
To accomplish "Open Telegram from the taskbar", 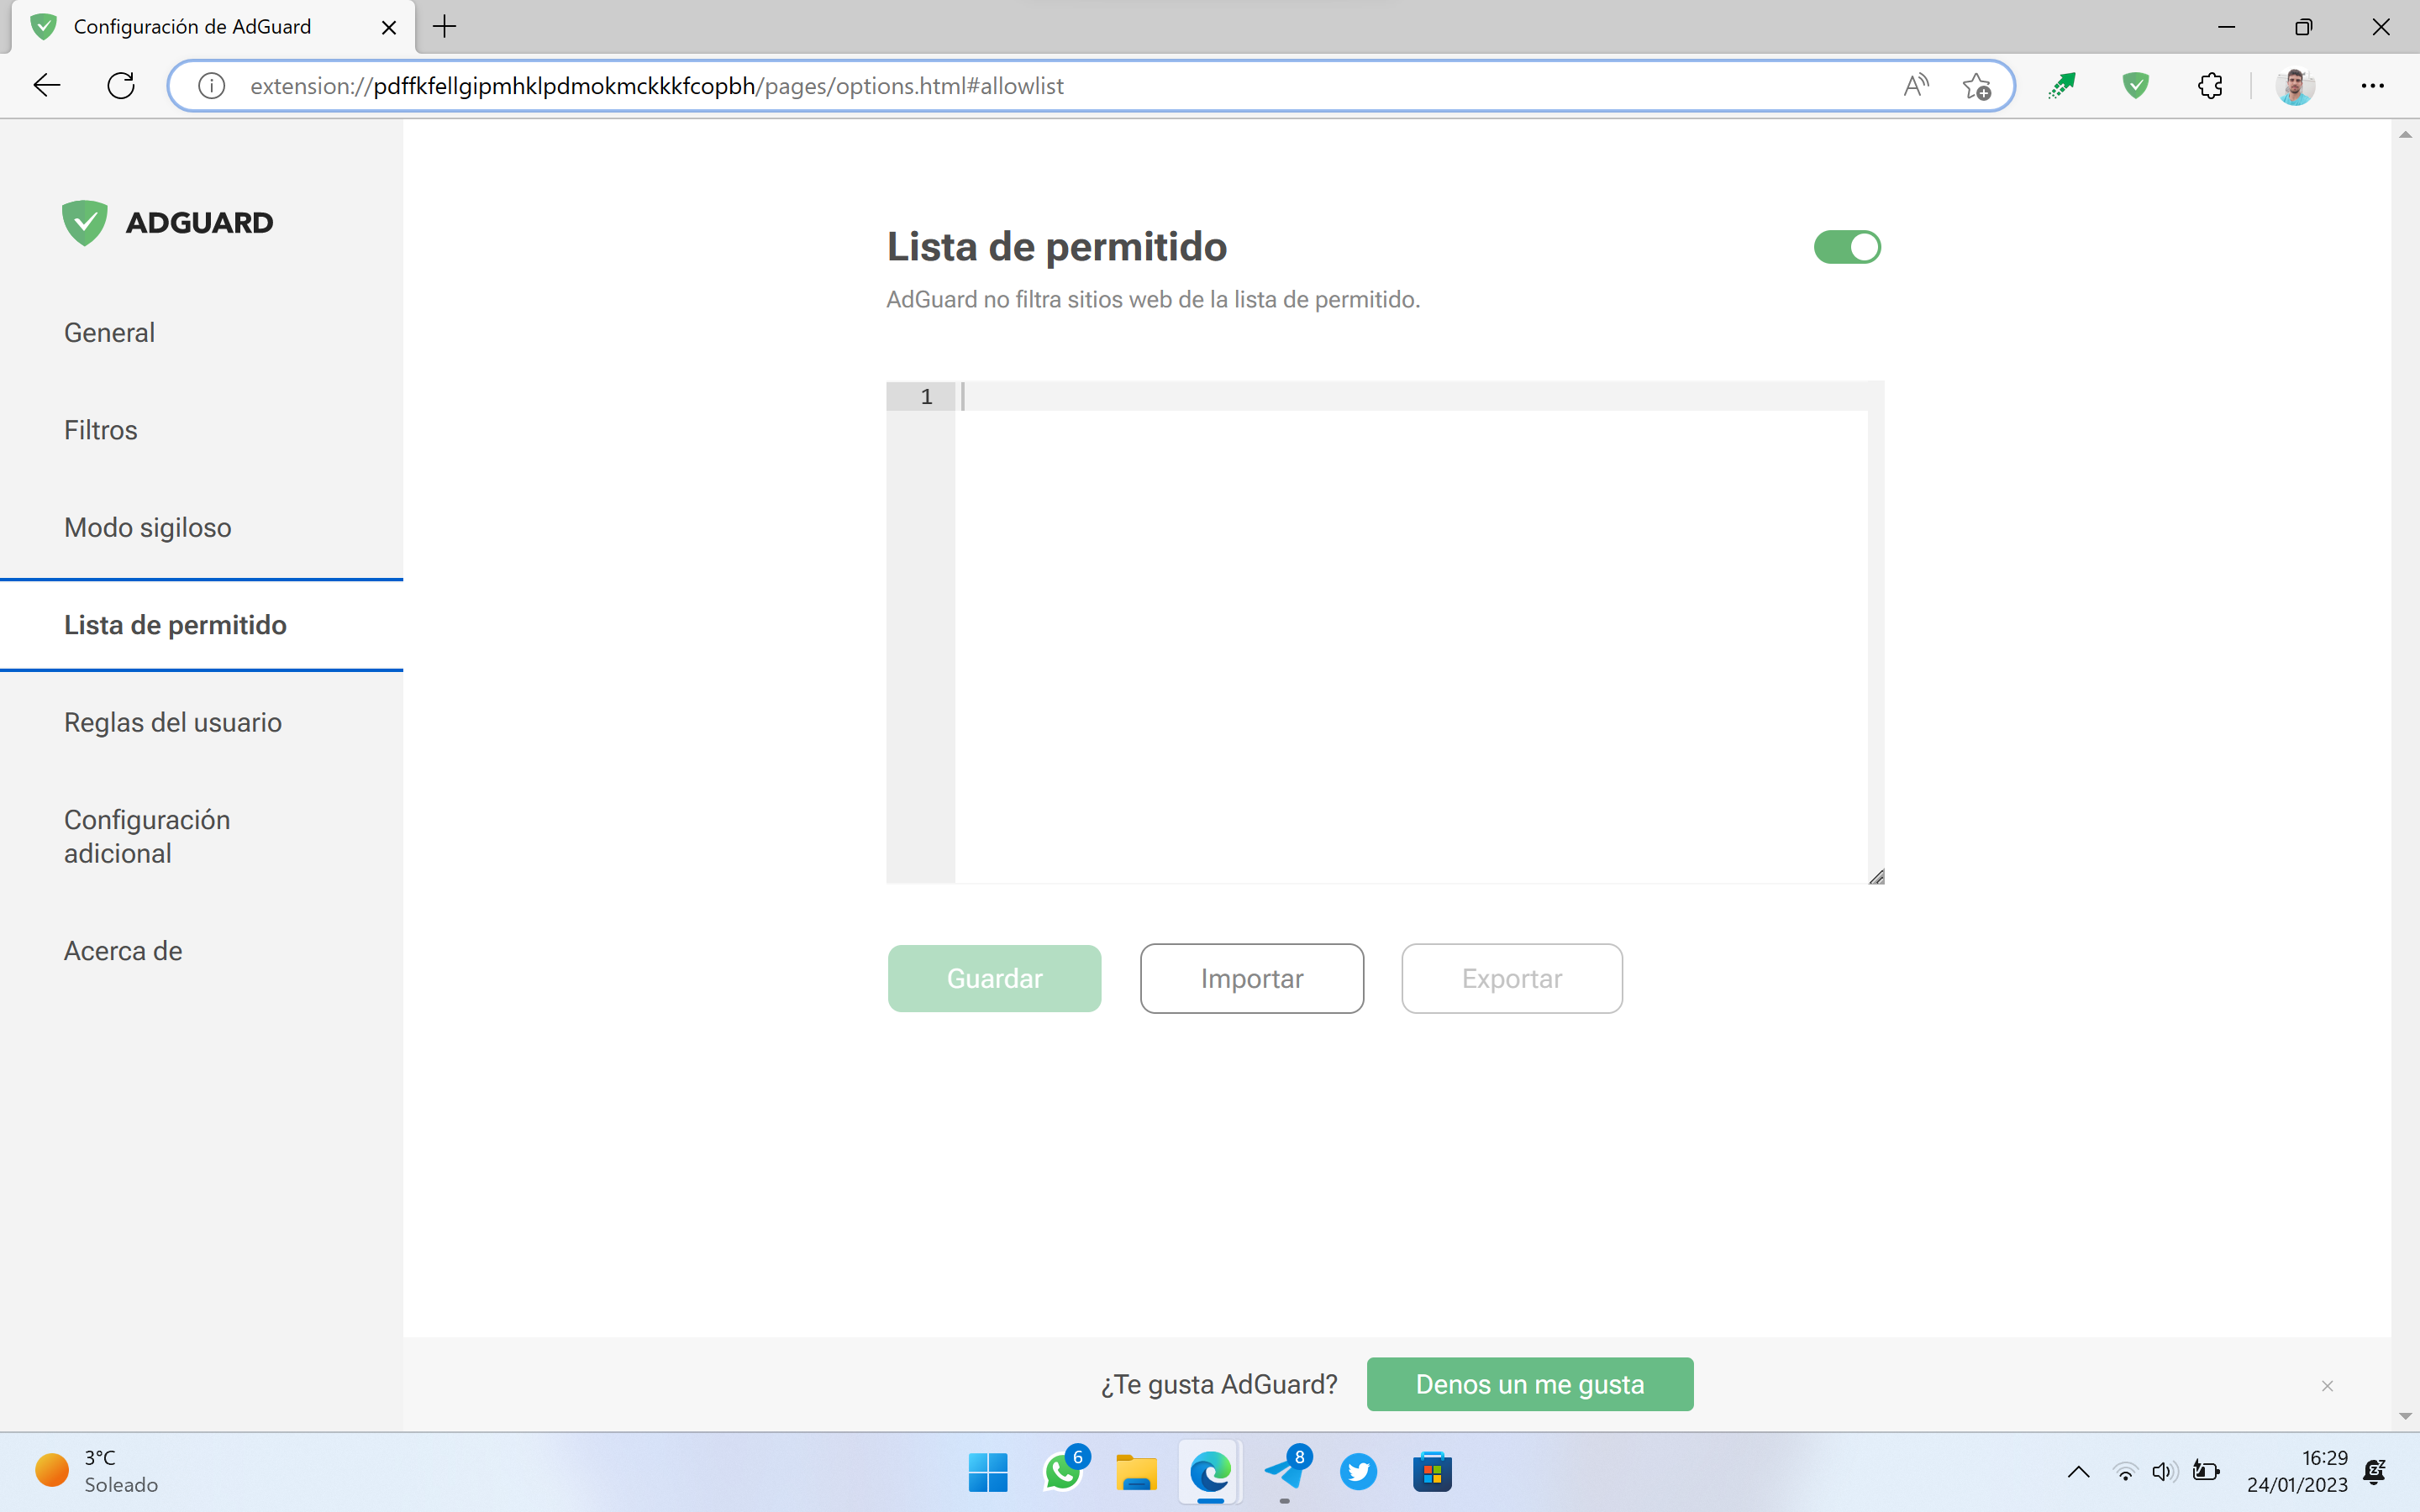I will tap(1286, 1471).
